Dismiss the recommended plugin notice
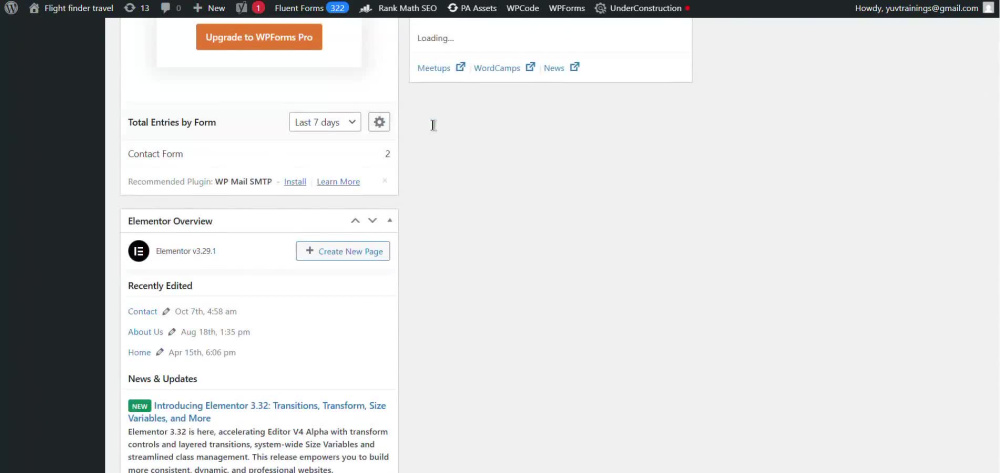This screenshot has width=1000, height=473. (x=385, y=181)
